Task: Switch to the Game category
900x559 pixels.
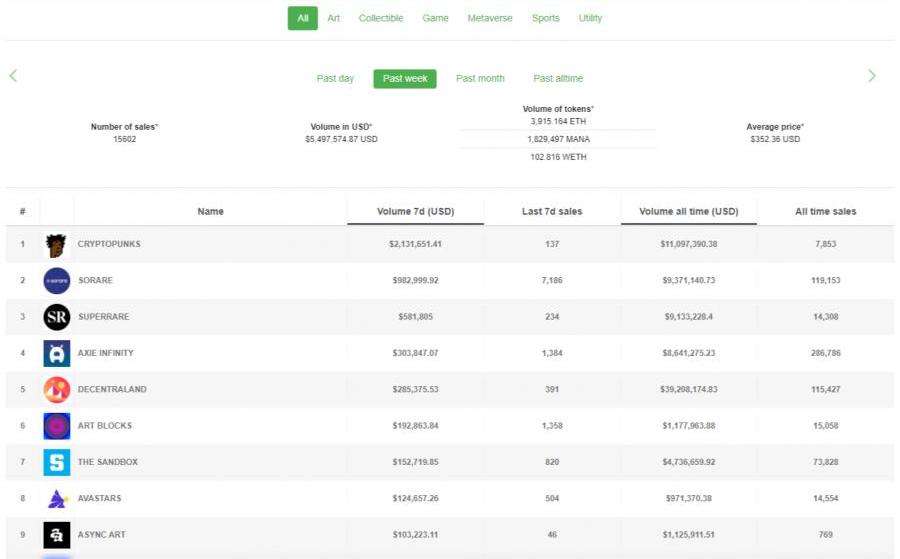Action: 435,18
